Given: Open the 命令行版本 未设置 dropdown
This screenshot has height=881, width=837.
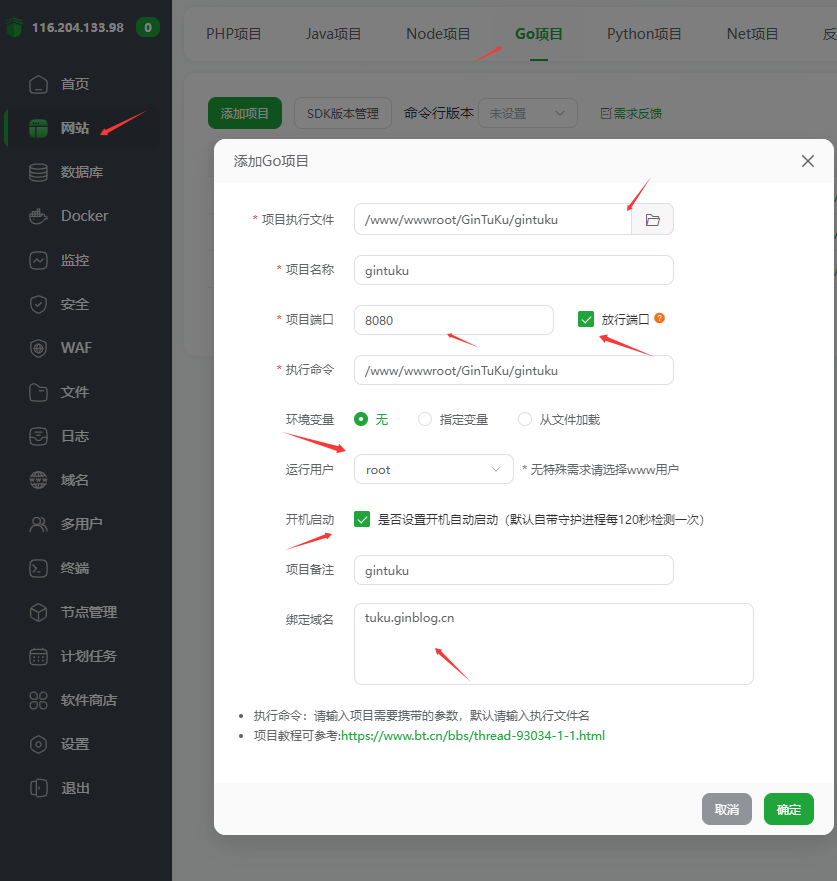Looking at the screenshot, I should [527, 113].
